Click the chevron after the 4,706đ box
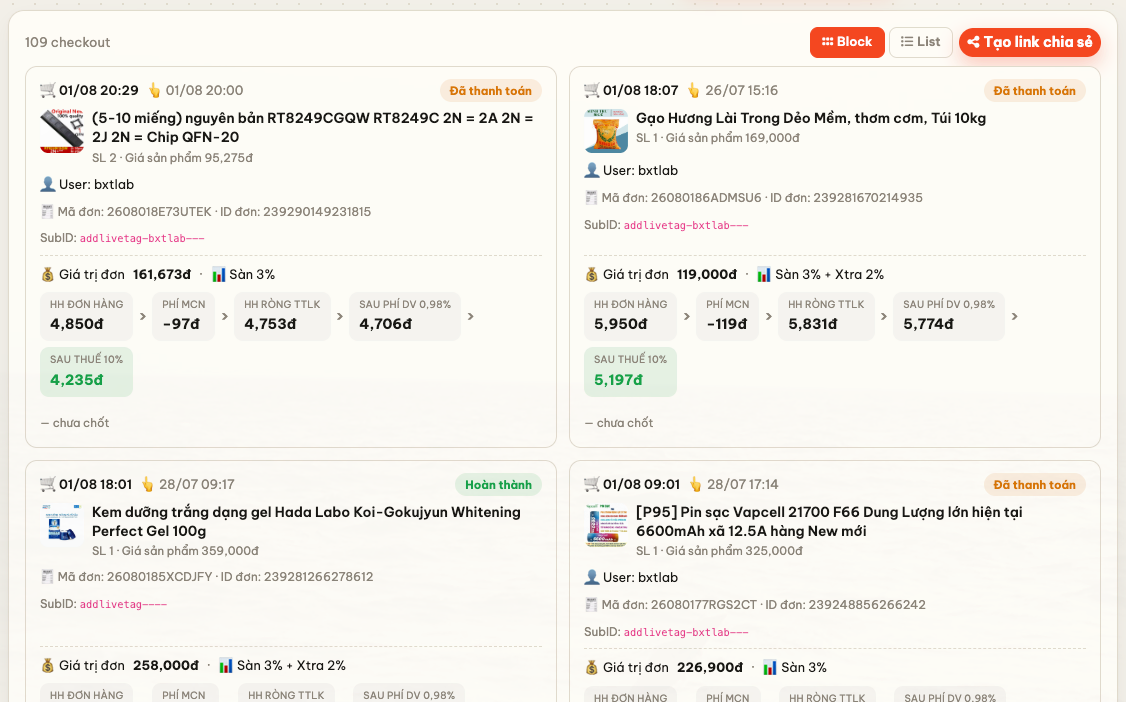Image resolution: width=1126 pixels, height=702 pixels. tap(471, 317)
